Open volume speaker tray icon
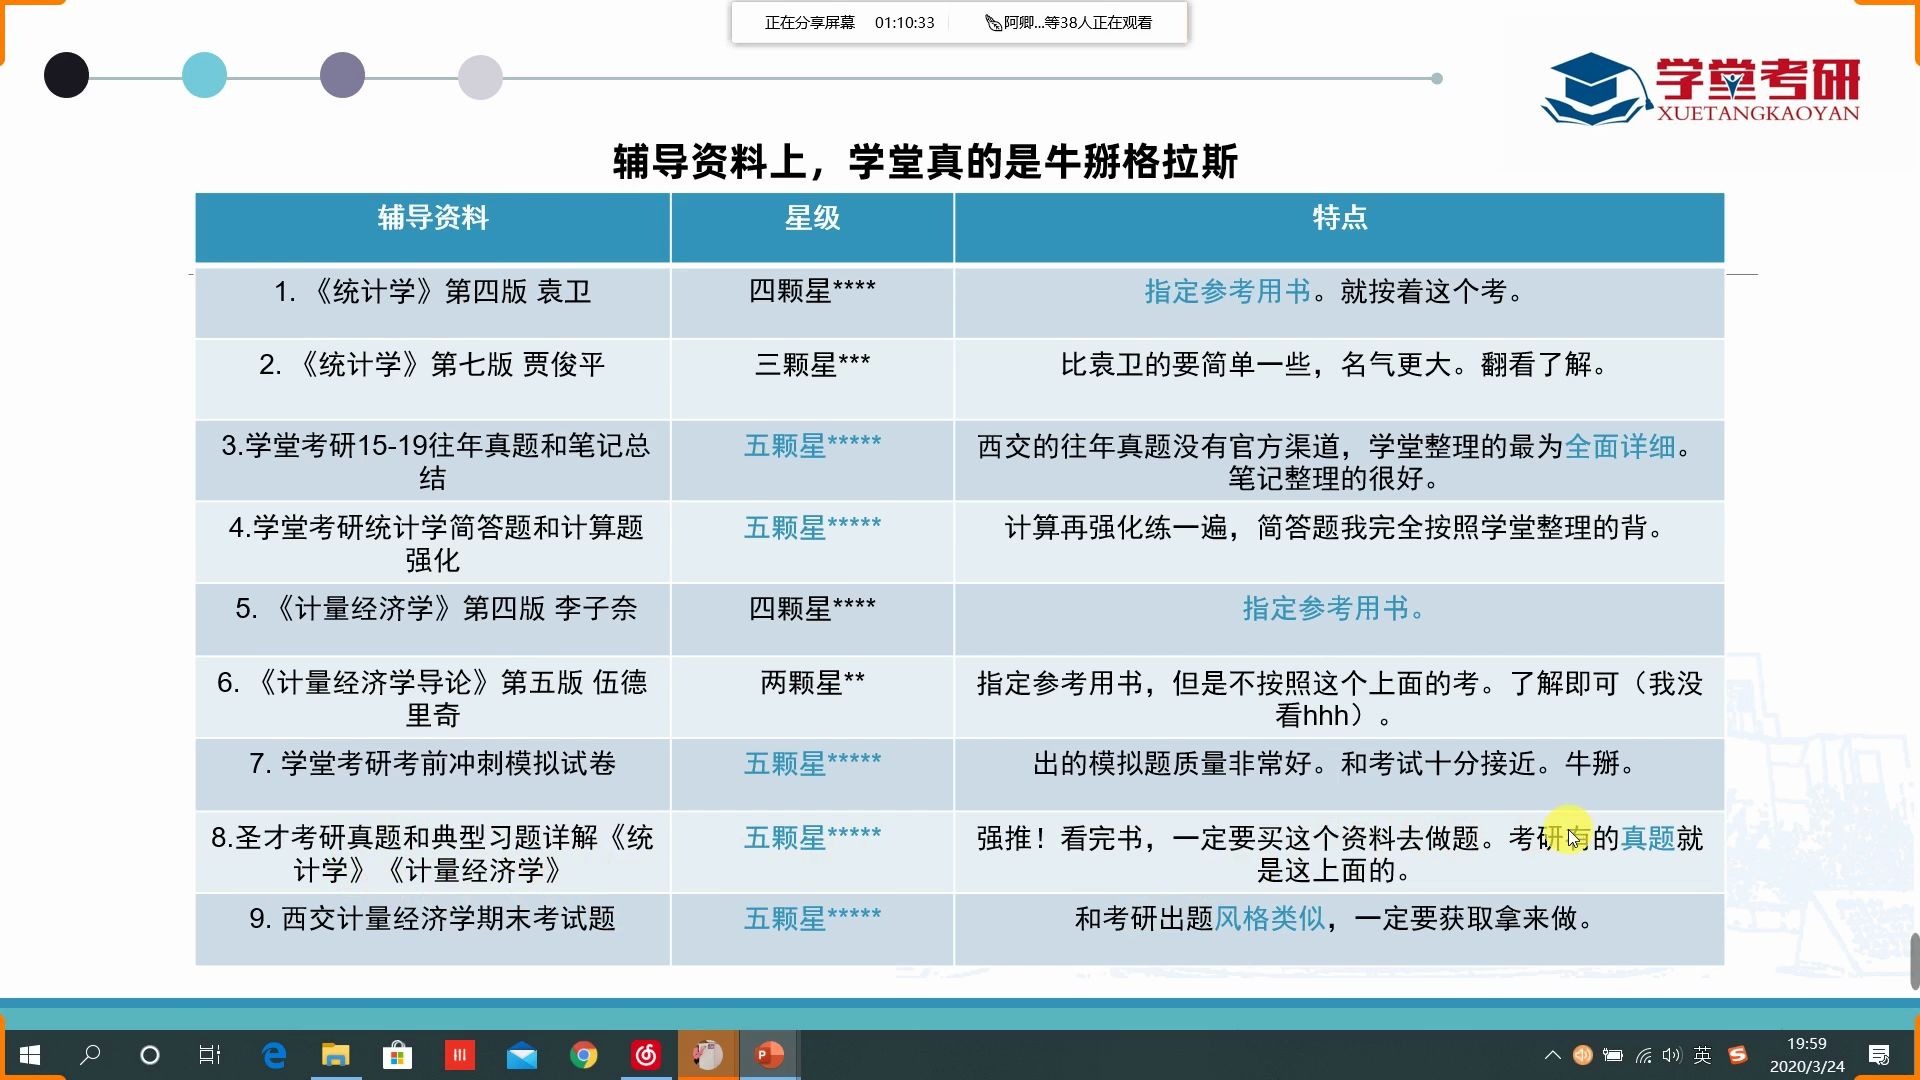1920x1080 pixels. click(1672, 1055)
